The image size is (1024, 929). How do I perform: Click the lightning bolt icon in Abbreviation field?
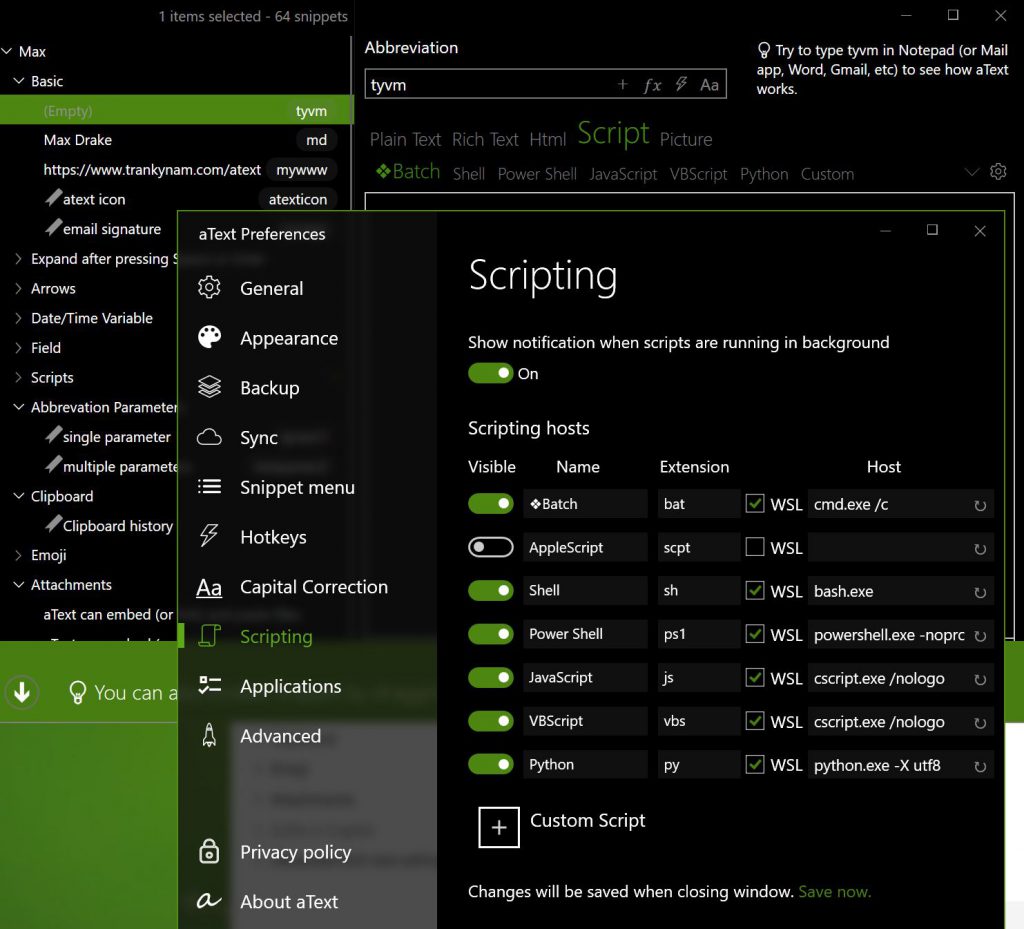pos(681,85)
